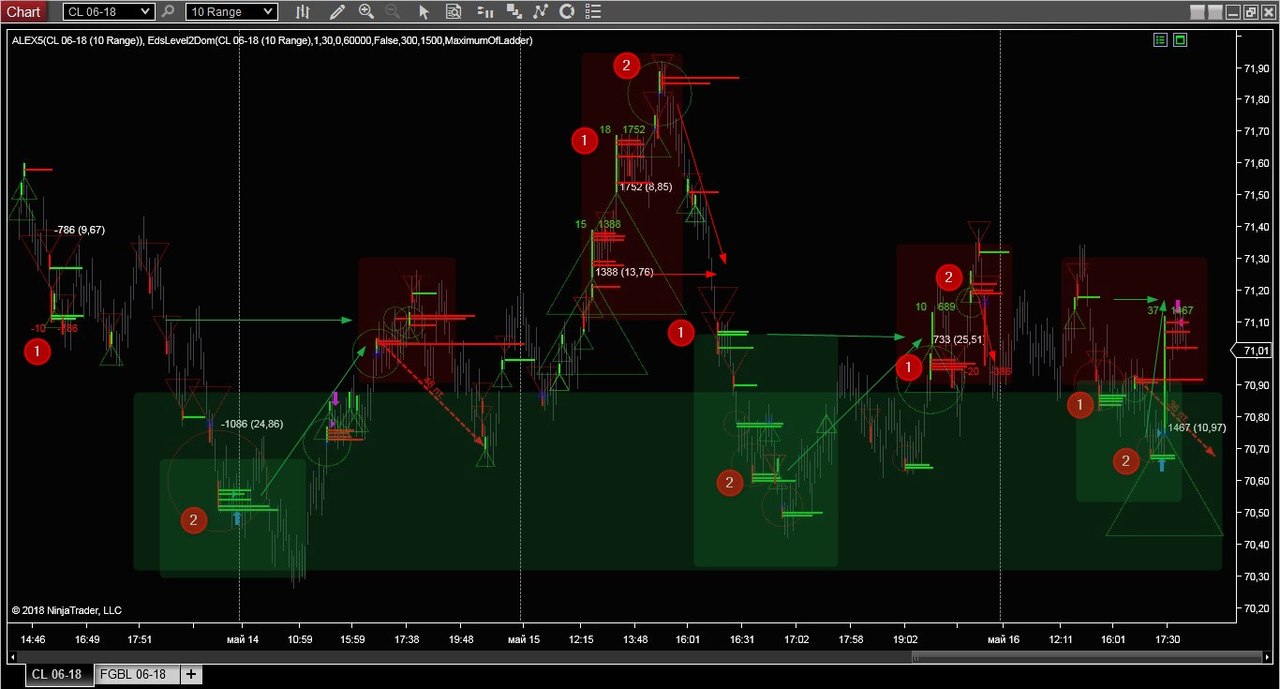The height and width of the screenshot is (689, 1280).
Task: Toggle the green list panel button on chart
Action: coord(1160,41)
